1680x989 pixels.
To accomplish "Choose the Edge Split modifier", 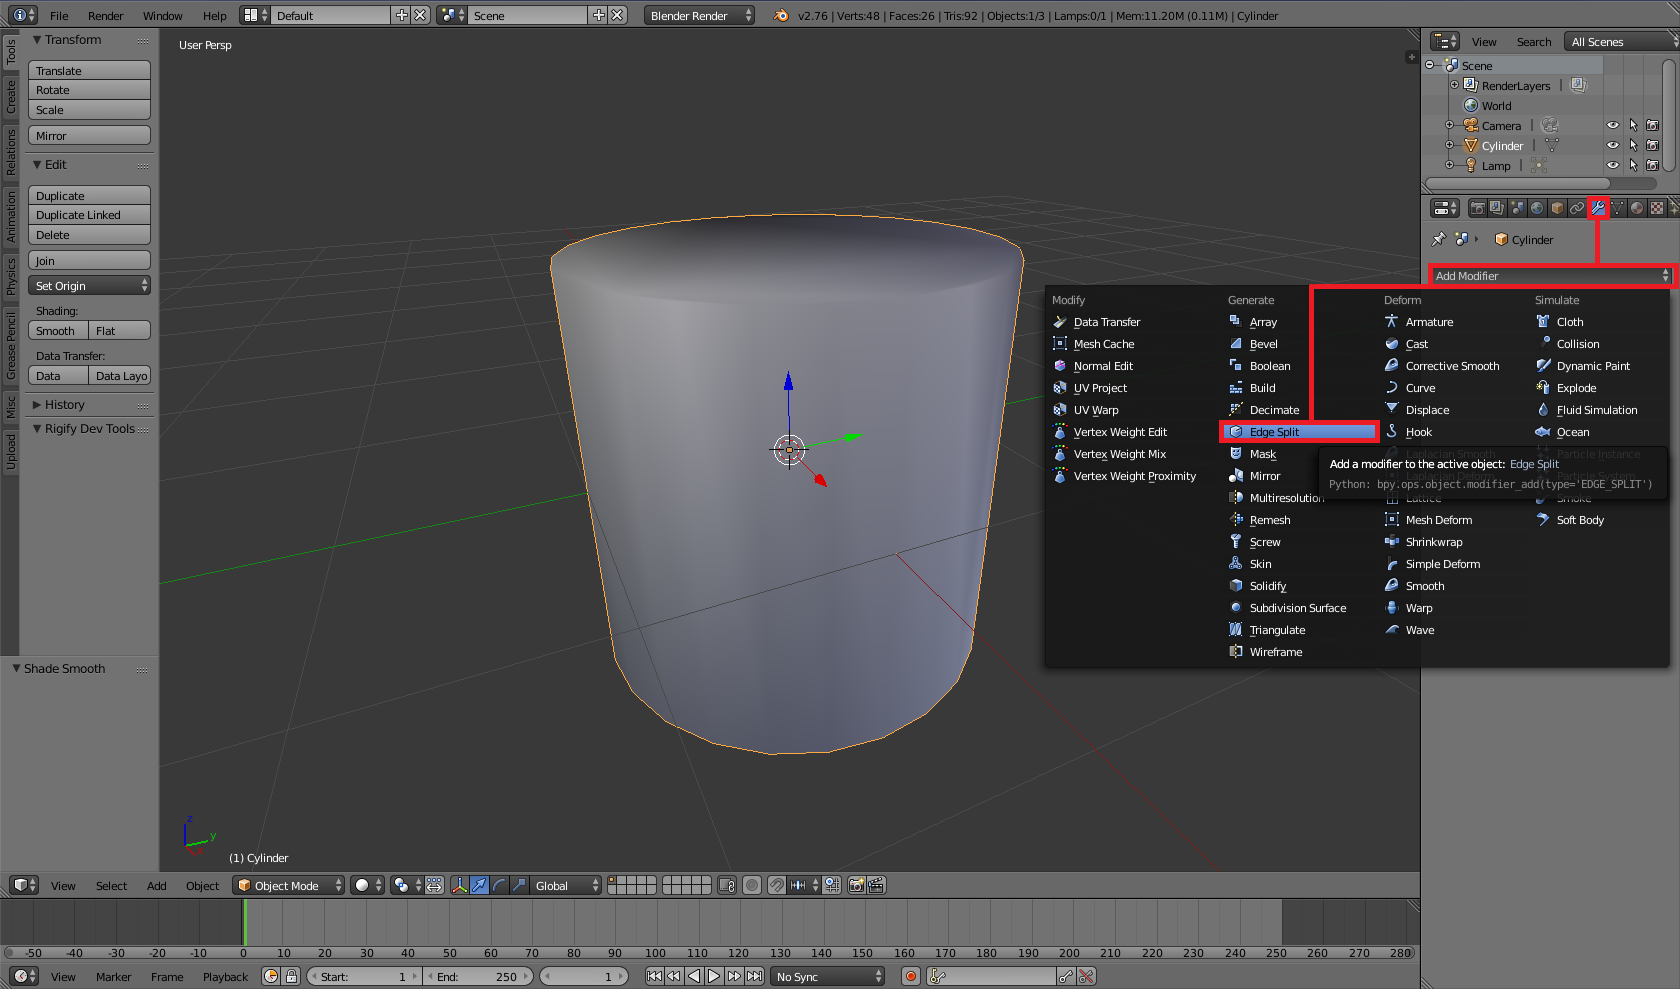I will tap(1299, 432).
